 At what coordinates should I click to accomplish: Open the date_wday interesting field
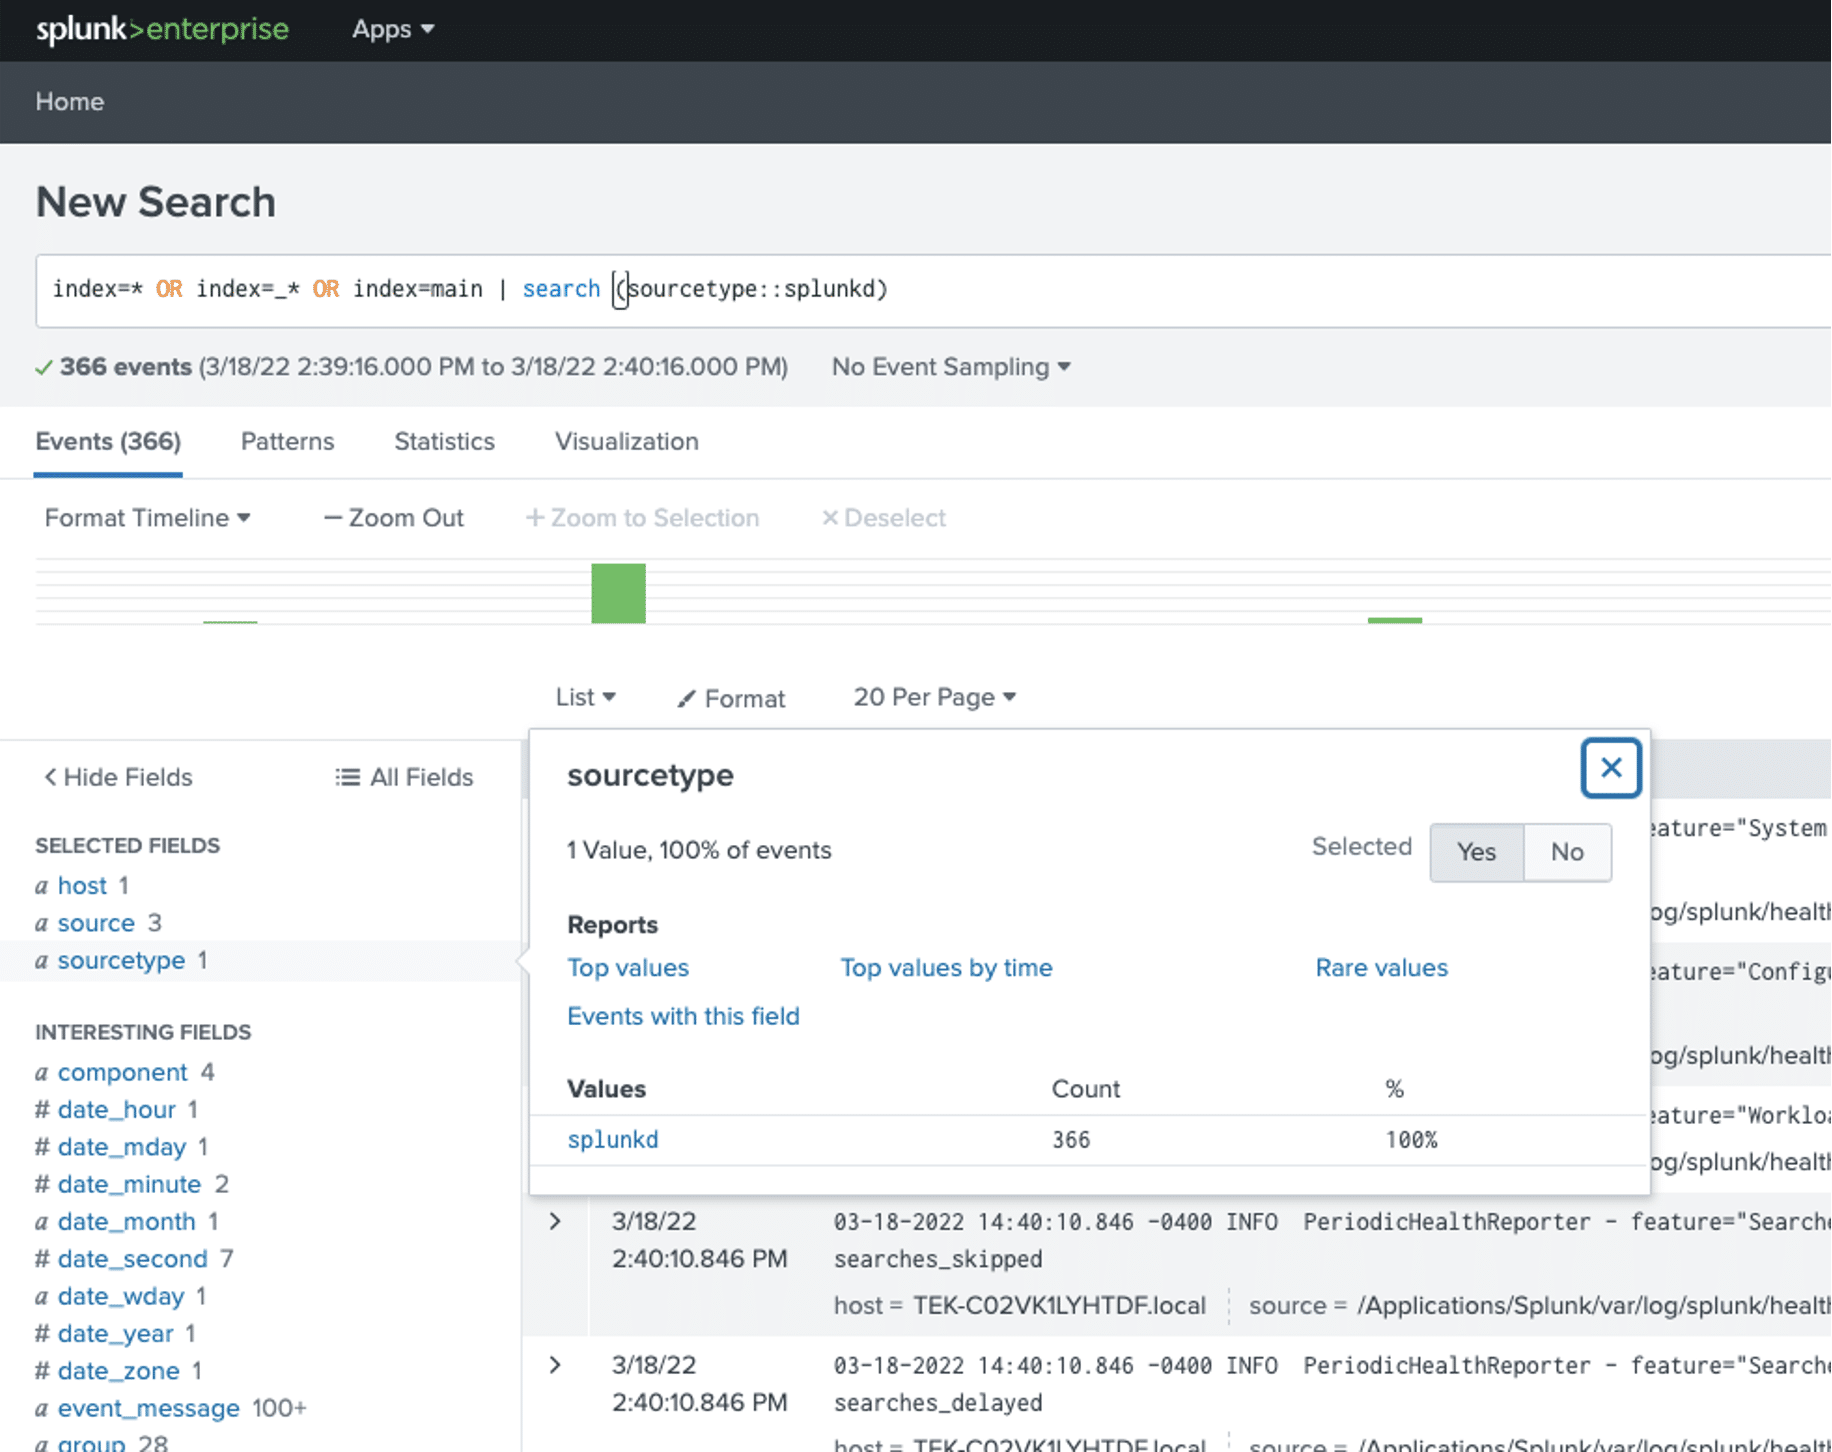[x=121, y=1297]
